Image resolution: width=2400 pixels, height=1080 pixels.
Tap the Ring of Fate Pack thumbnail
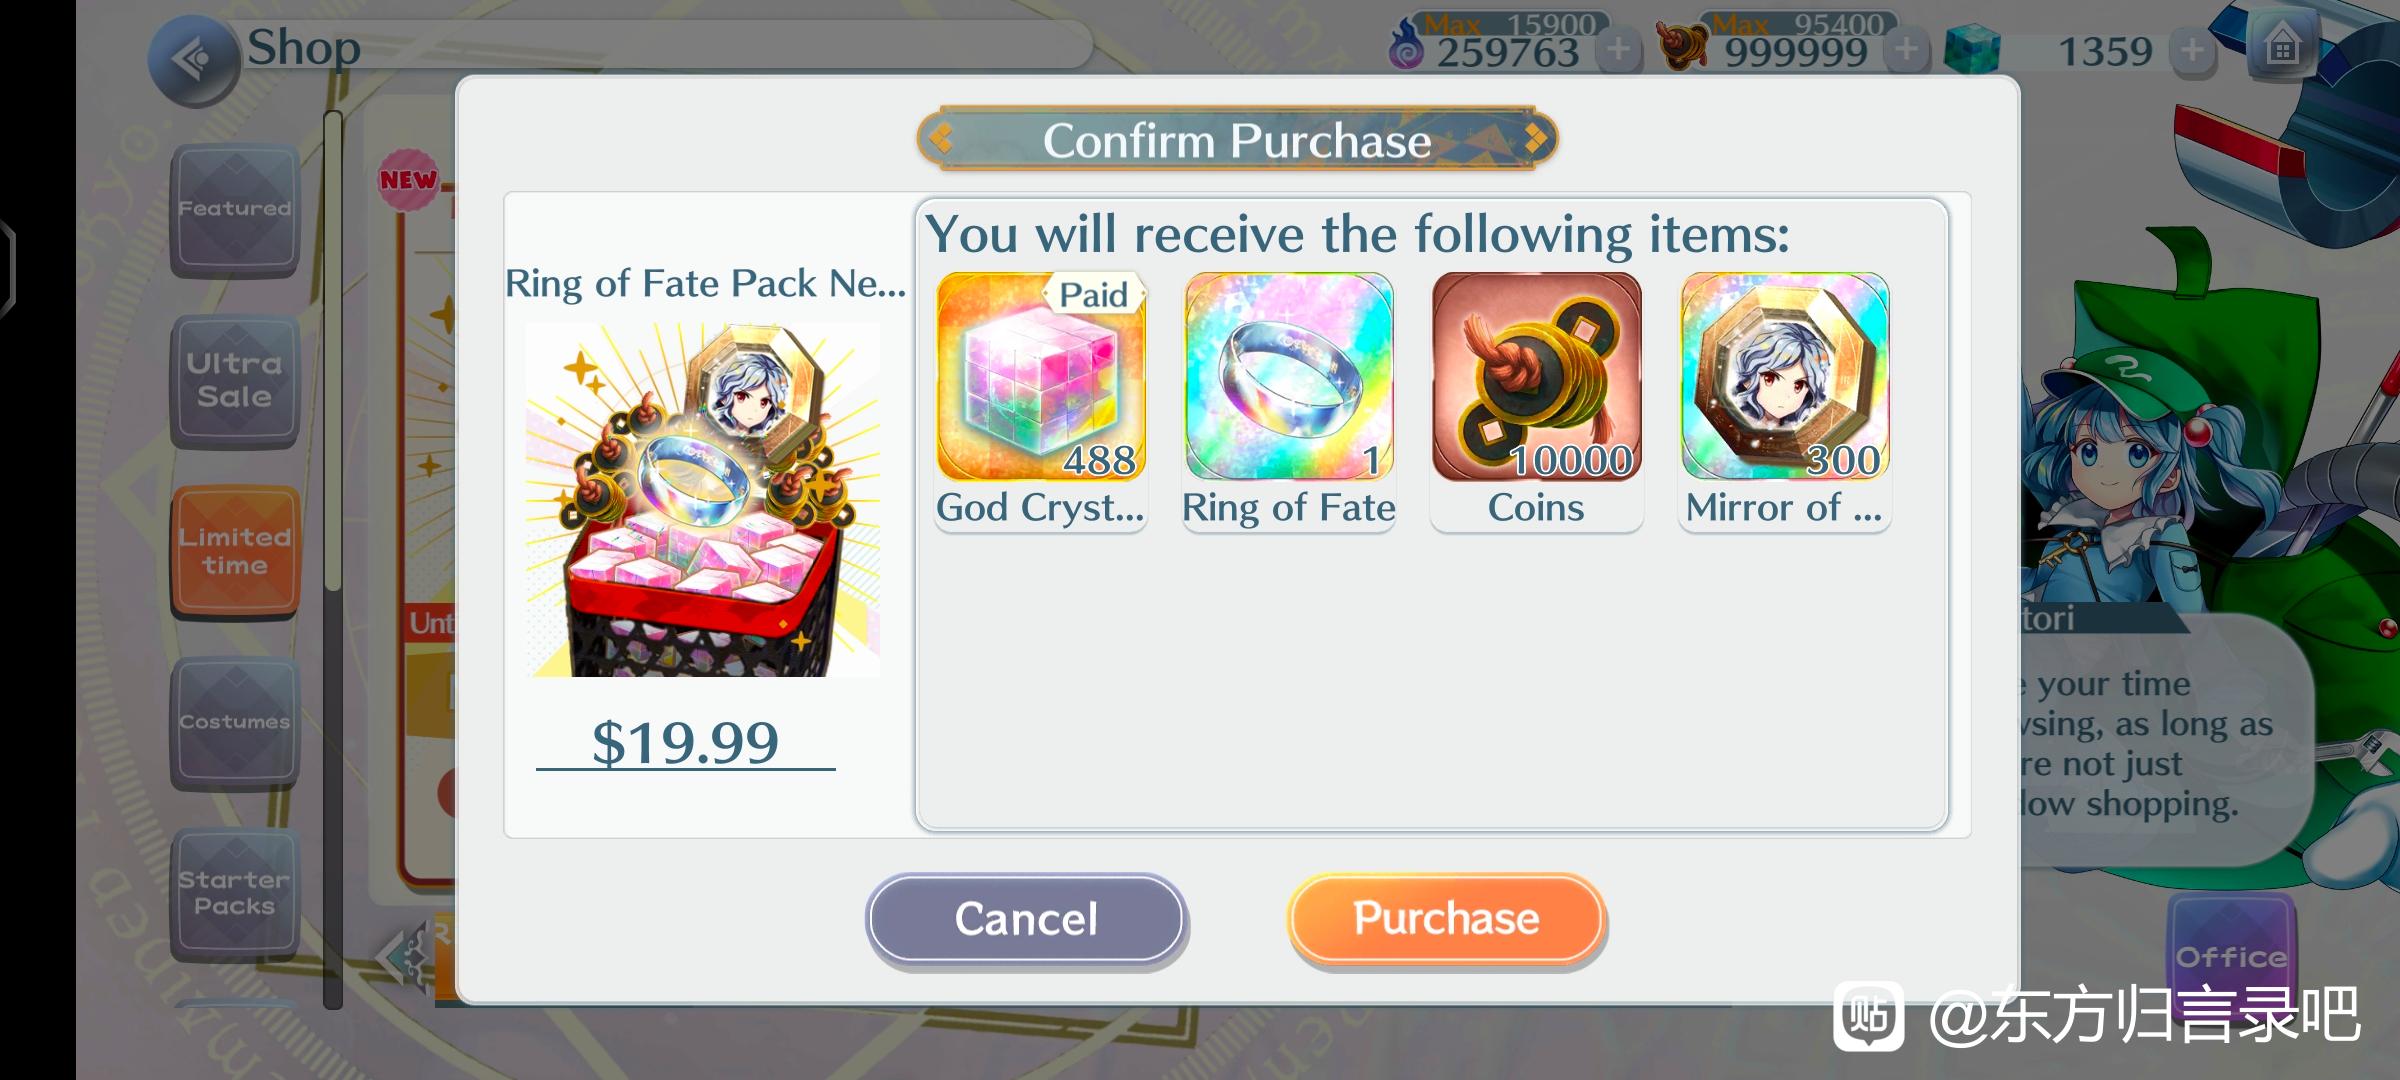pos(703,499)
